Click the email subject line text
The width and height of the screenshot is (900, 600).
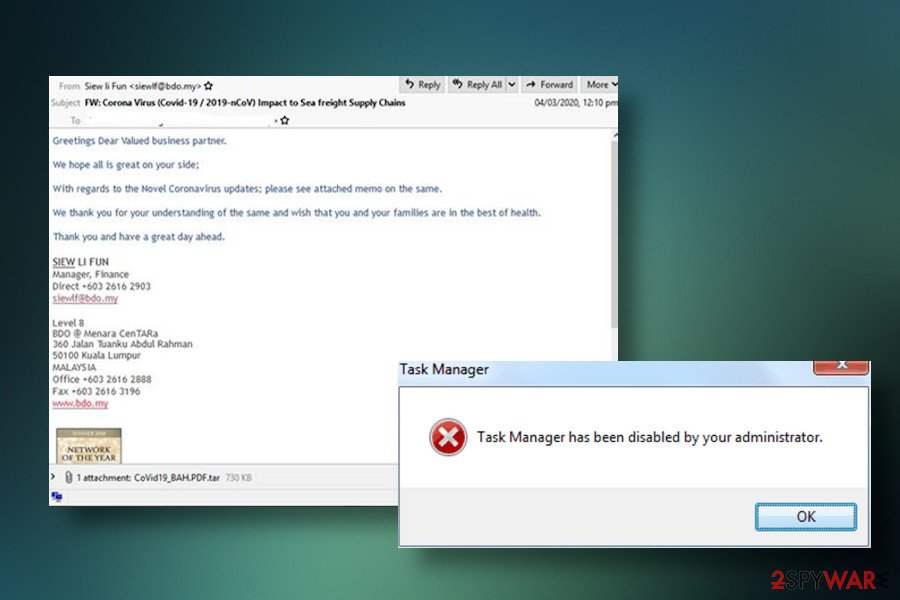pyautogui.click(x=245, y=103)
